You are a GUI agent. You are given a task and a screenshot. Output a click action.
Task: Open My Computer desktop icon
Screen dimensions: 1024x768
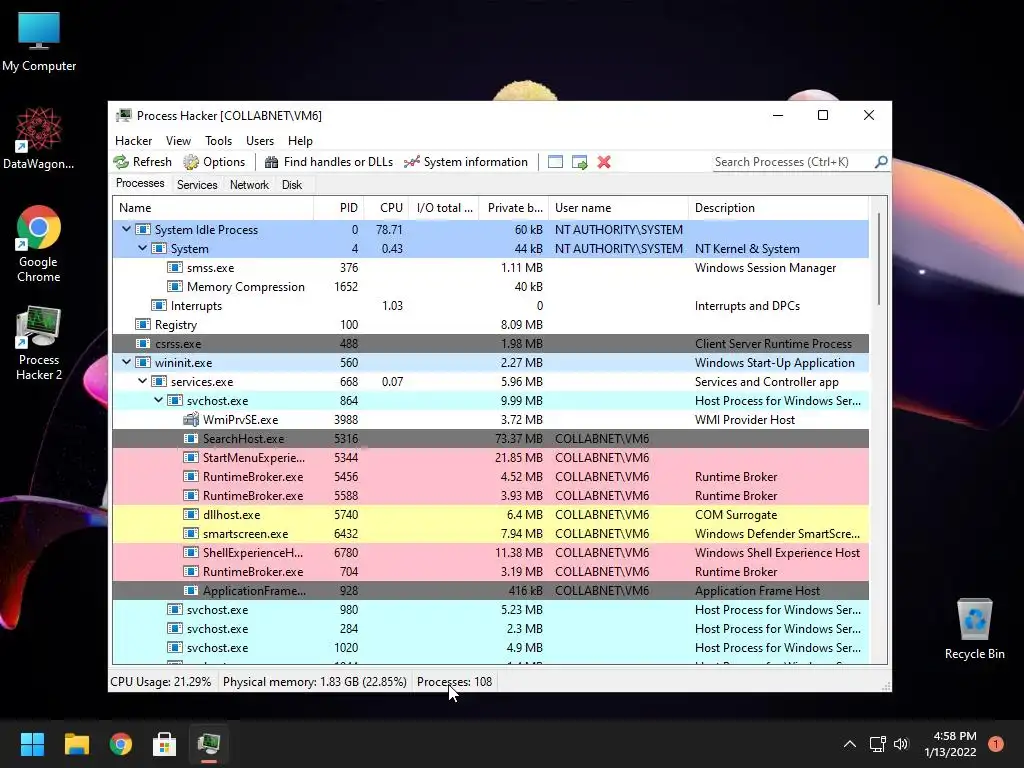pos(39,41)
